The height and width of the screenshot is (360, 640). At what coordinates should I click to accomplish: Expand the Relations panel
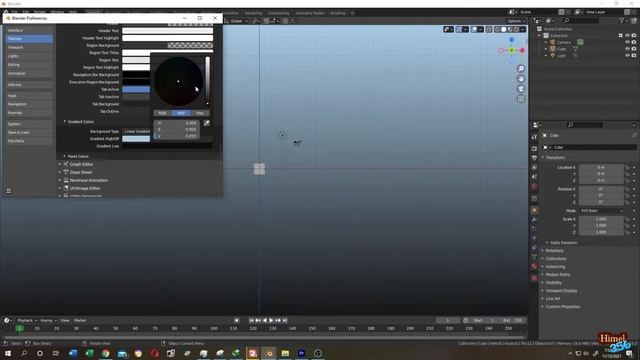pos(553,251)
